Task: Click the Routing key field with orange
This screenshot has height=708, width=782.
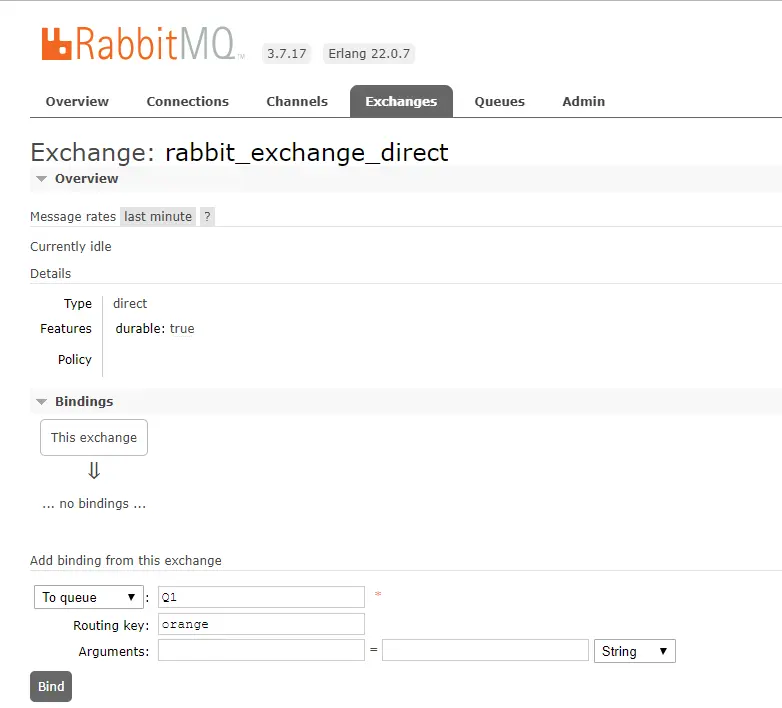Action: [261, 624]
